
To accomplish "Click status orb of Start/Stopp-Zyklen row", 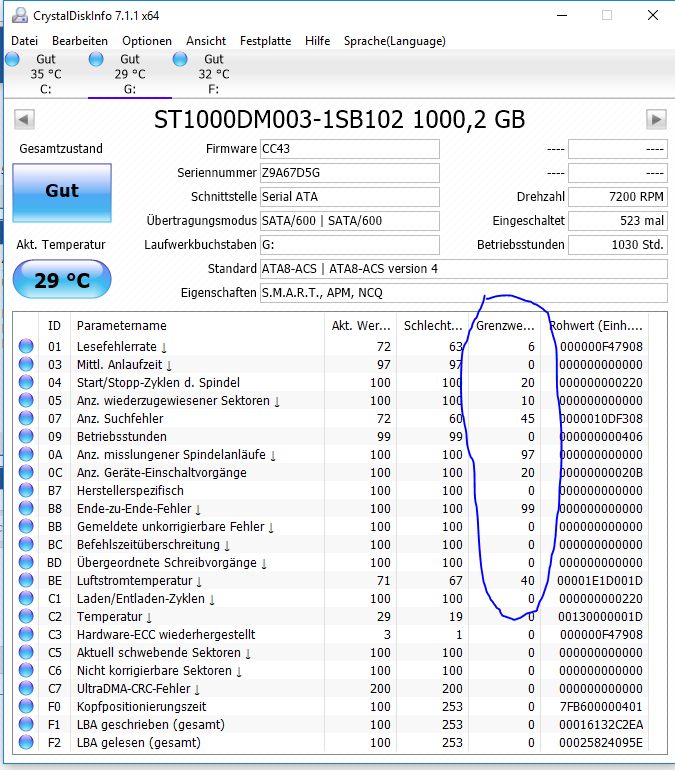I will click(26, 383).
